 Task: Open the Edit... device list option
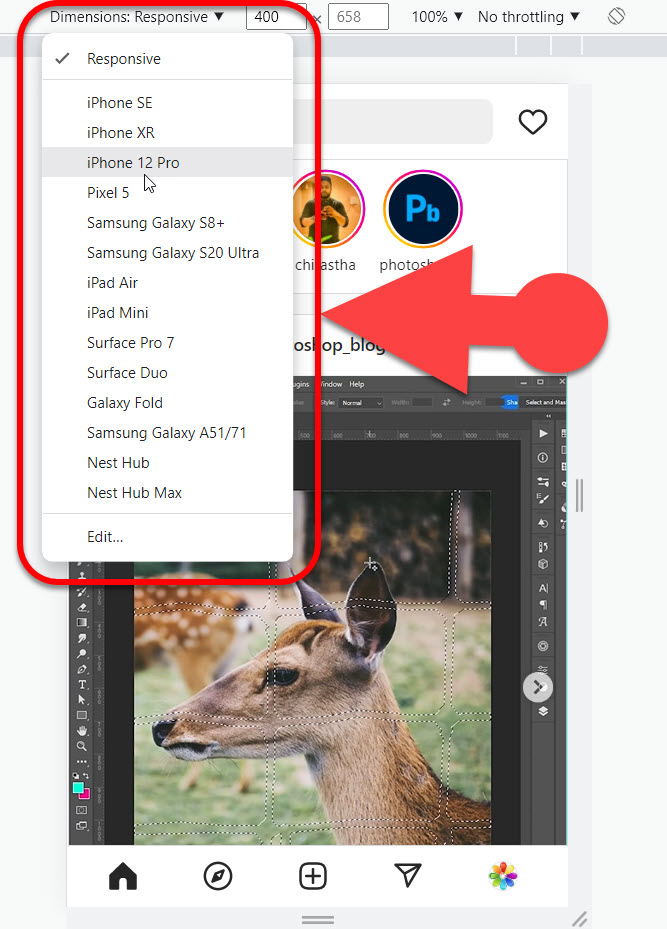coord(168,537)
